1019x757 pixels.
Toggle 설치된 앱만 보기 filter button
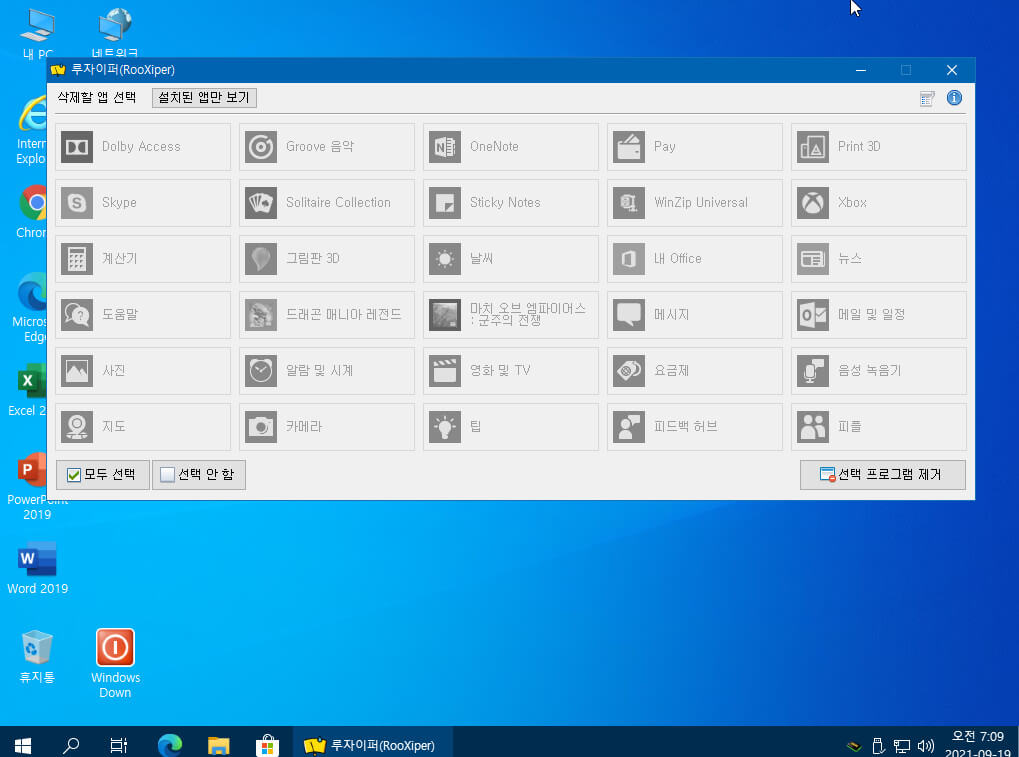click(x=204, y=97)
